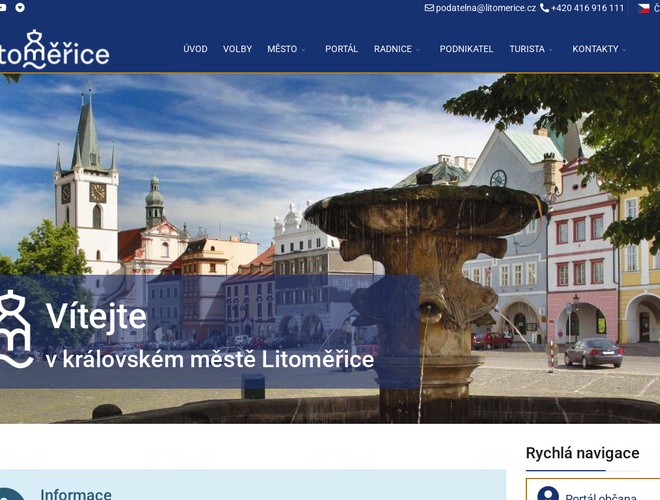Click the +420 416 916 111 phone link
This screenshot has height=500, width=660.
pyautogui.click(x=587, y=8)
